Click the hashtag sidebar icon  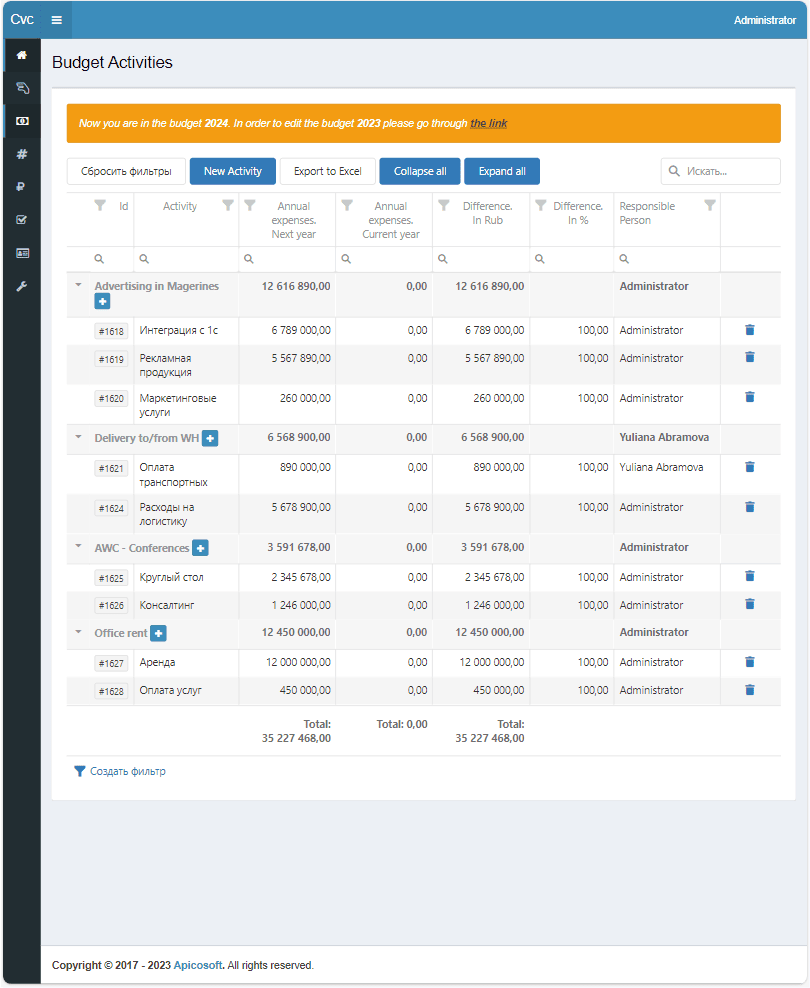(x=22, y=154)
